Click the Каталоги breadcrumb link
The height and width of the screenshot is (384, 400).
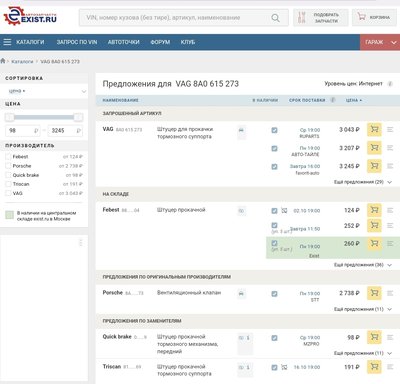(22, 61)
